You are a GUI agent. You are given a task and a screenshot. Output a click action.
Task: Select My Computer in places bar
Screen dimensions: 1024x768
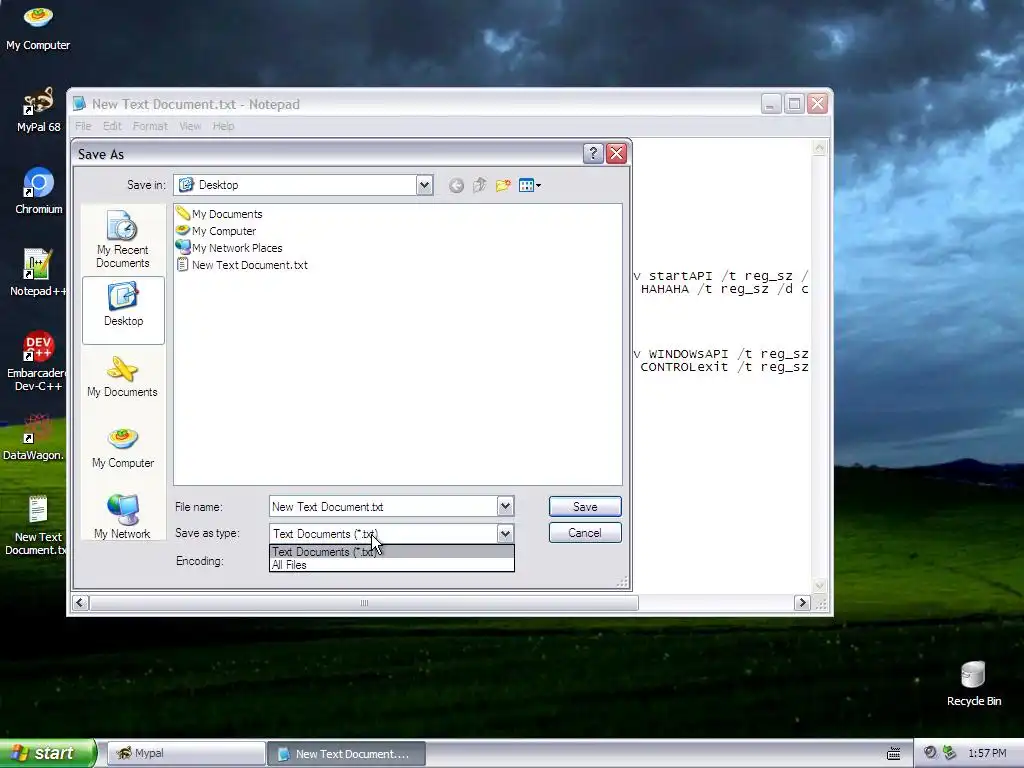tap(123, 449)
